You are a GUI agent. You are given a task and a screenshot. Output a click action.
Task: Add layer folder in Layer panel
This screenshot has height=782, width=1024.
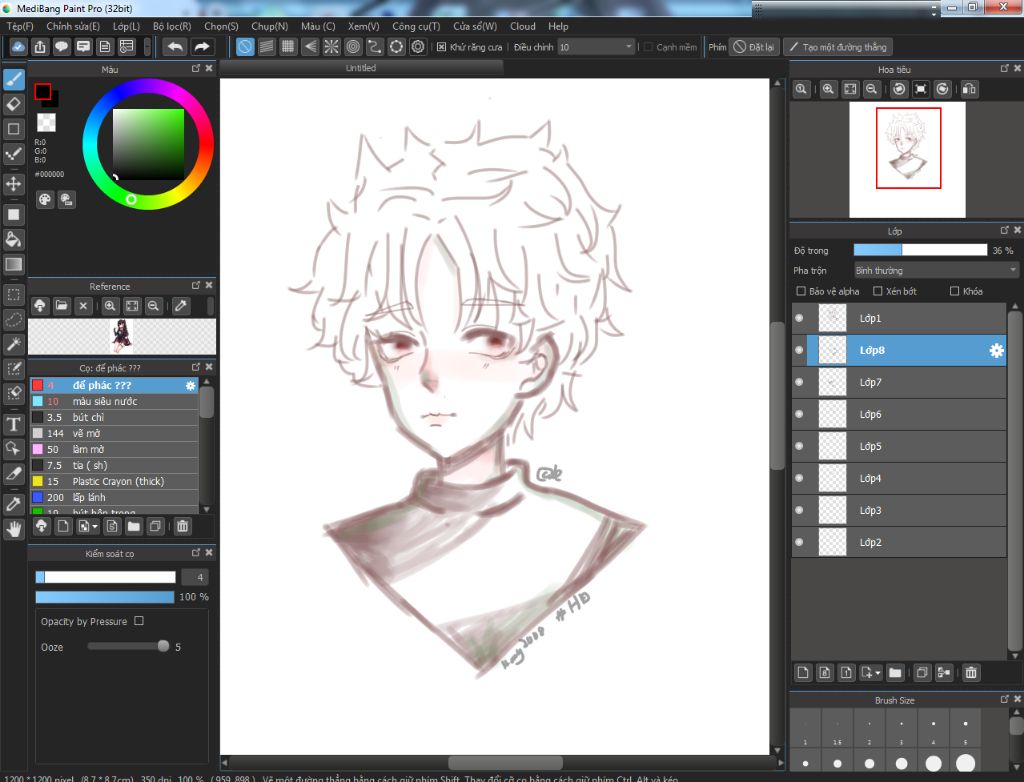click(895, 673)
